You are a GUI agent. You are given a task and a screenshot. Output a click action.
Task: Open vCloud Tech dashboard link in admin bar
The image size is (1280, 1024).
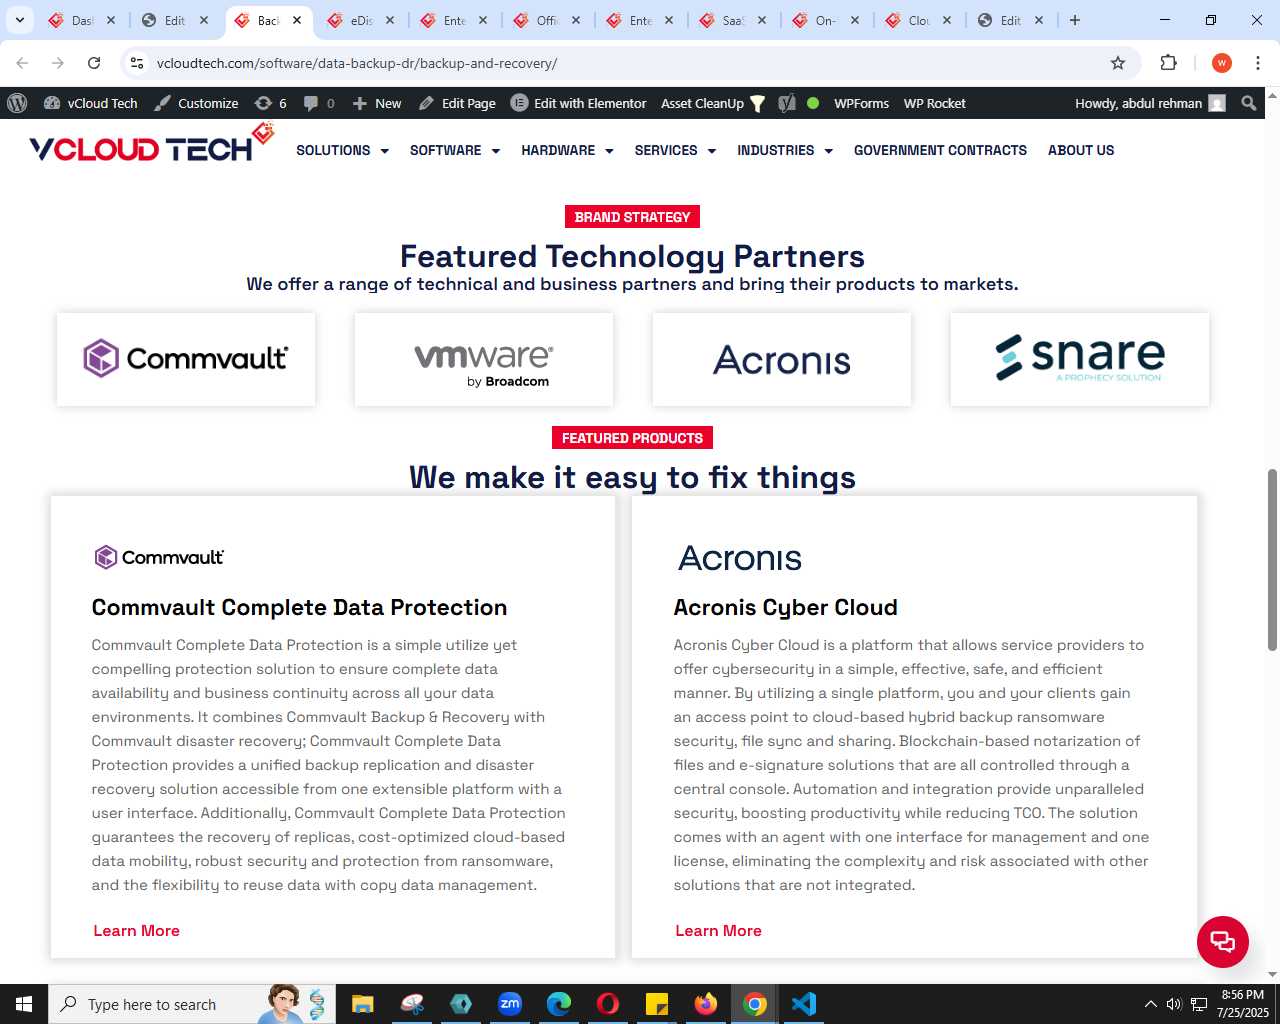click(91, 103)
